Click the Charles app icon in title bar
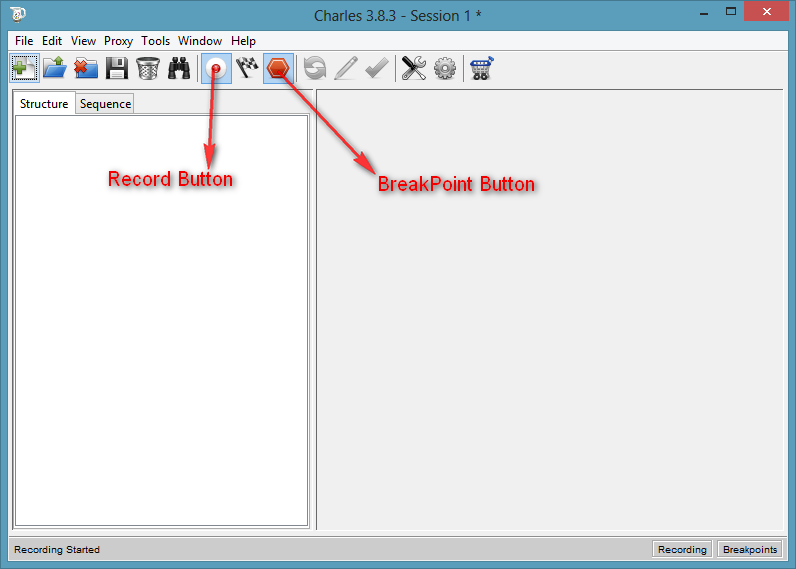The width and height of the screenshot is (796, 569). coord(18,14)
